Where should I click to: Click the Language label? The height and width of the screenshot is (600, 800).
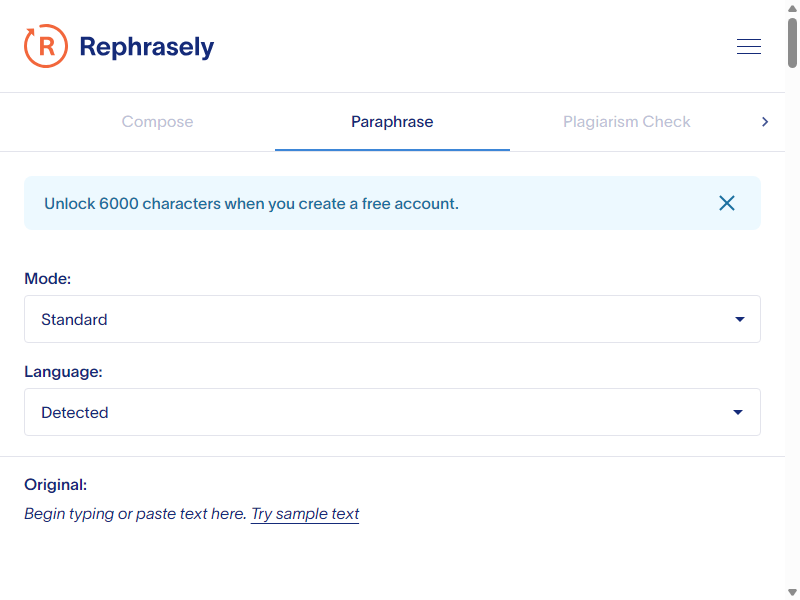coord(63,372)
